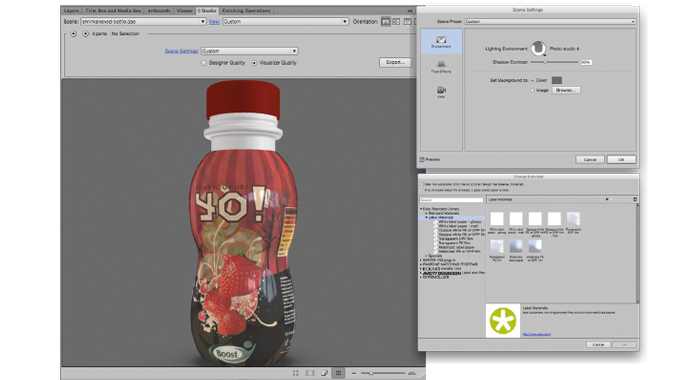Select 'White label paper - glossy' tree row
The height and width of the screenshot is (380, 680).
click(x=460, y=222)
